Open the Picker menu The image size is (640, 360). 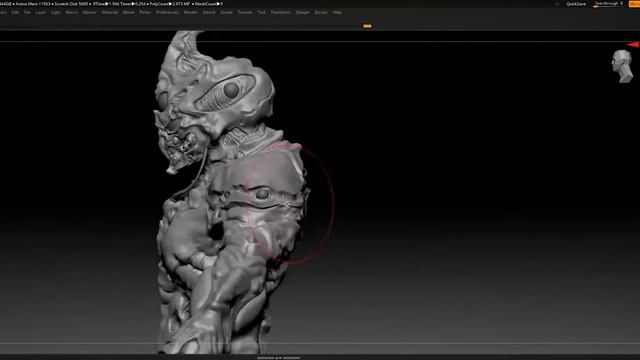pos(145,12)
